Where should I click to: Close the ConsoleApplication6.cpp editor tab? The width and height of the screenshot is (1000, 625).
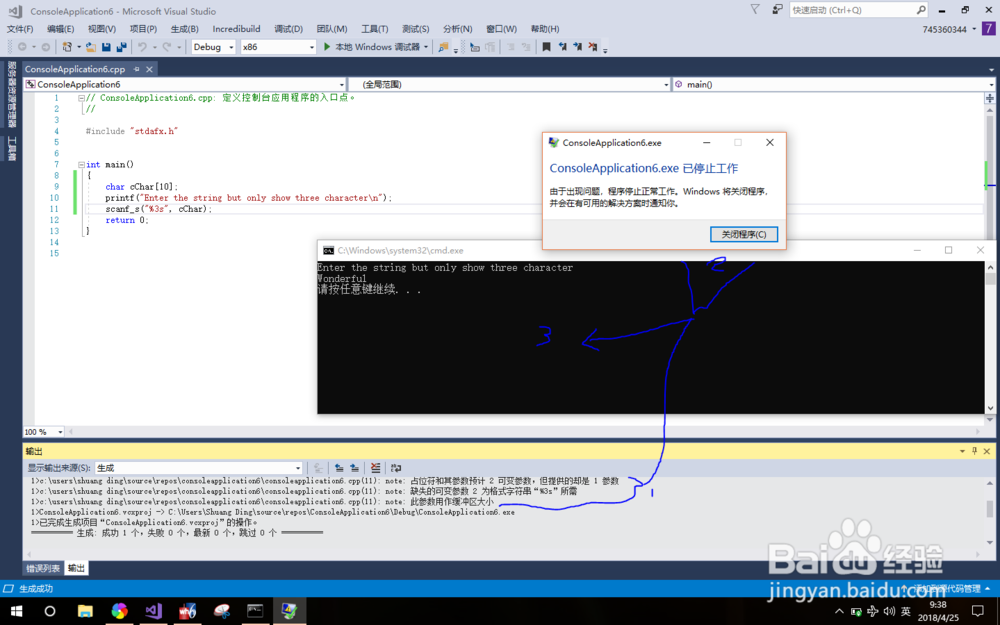[149, 69]
